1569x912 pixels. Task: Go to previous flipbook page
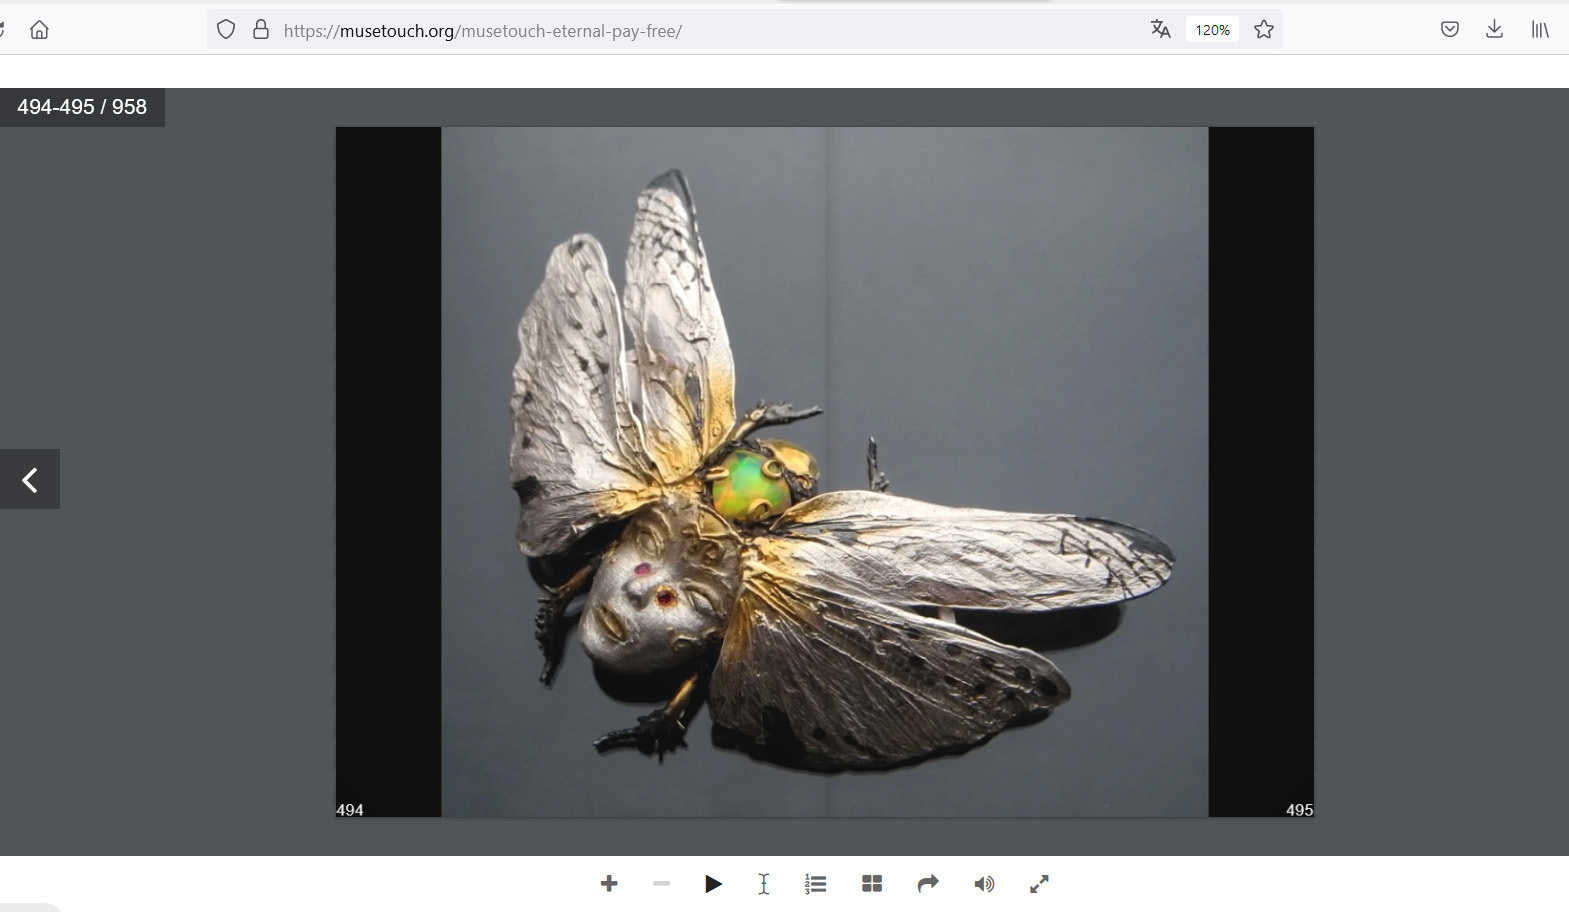(x=30, y=479)
